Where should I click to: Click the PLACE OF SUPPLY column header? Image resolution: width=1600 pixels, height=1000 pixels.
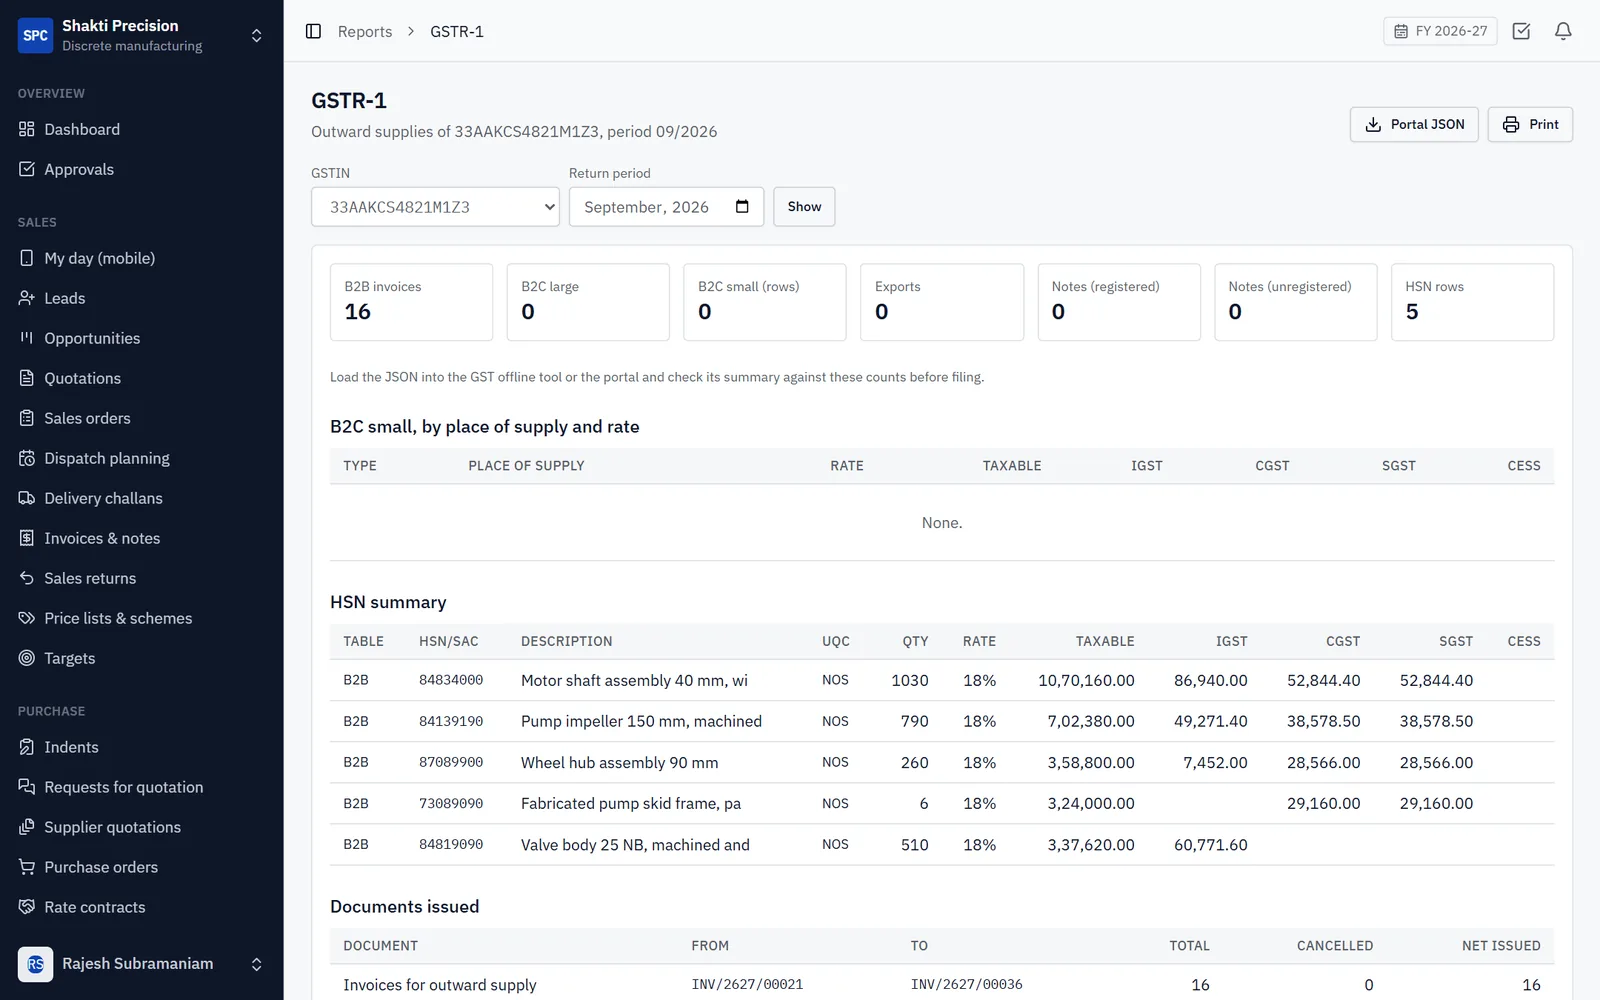(526, 465)
